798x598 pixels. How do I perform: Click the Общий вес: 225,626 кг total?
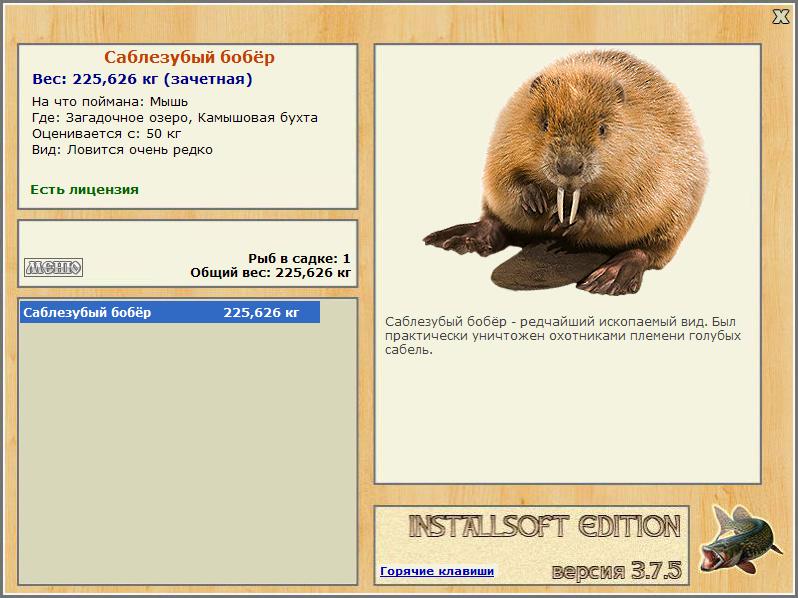pyautogui.click(x=271, y=273)
